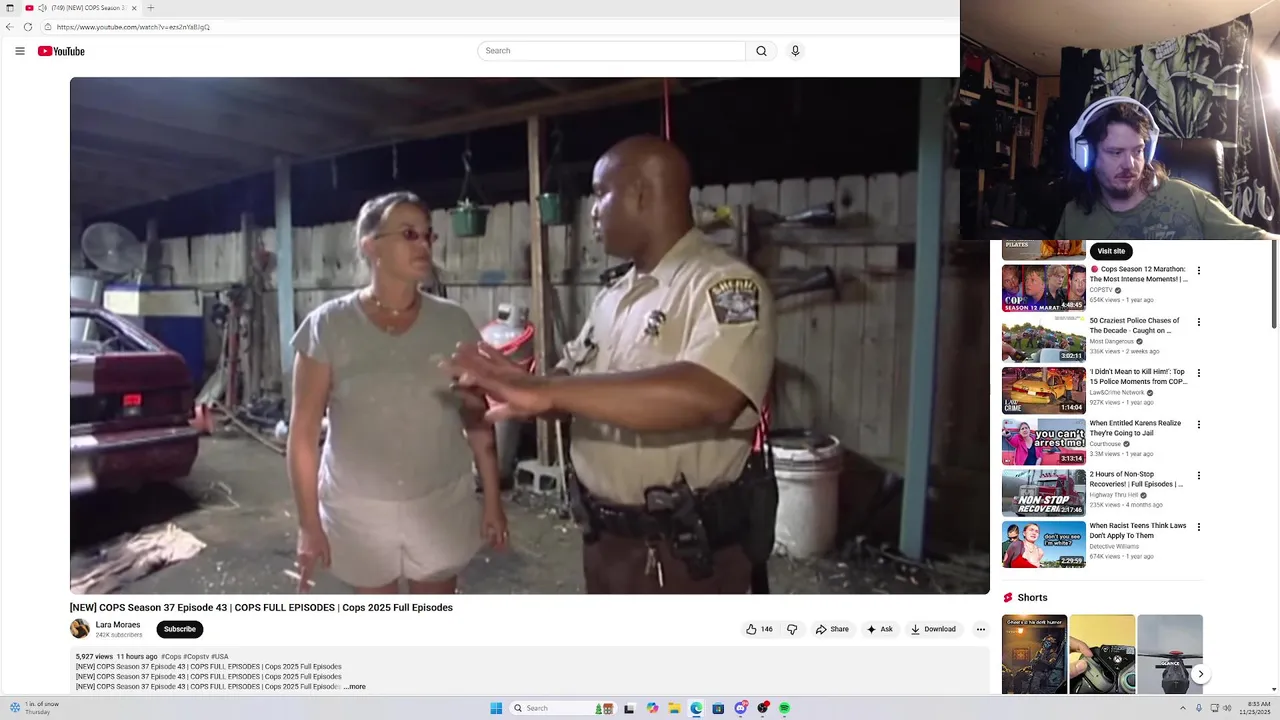
Task: Open 2 Hours of Non-Stop Recoveries thumbnail
Action: click(x=1044, y=493)
